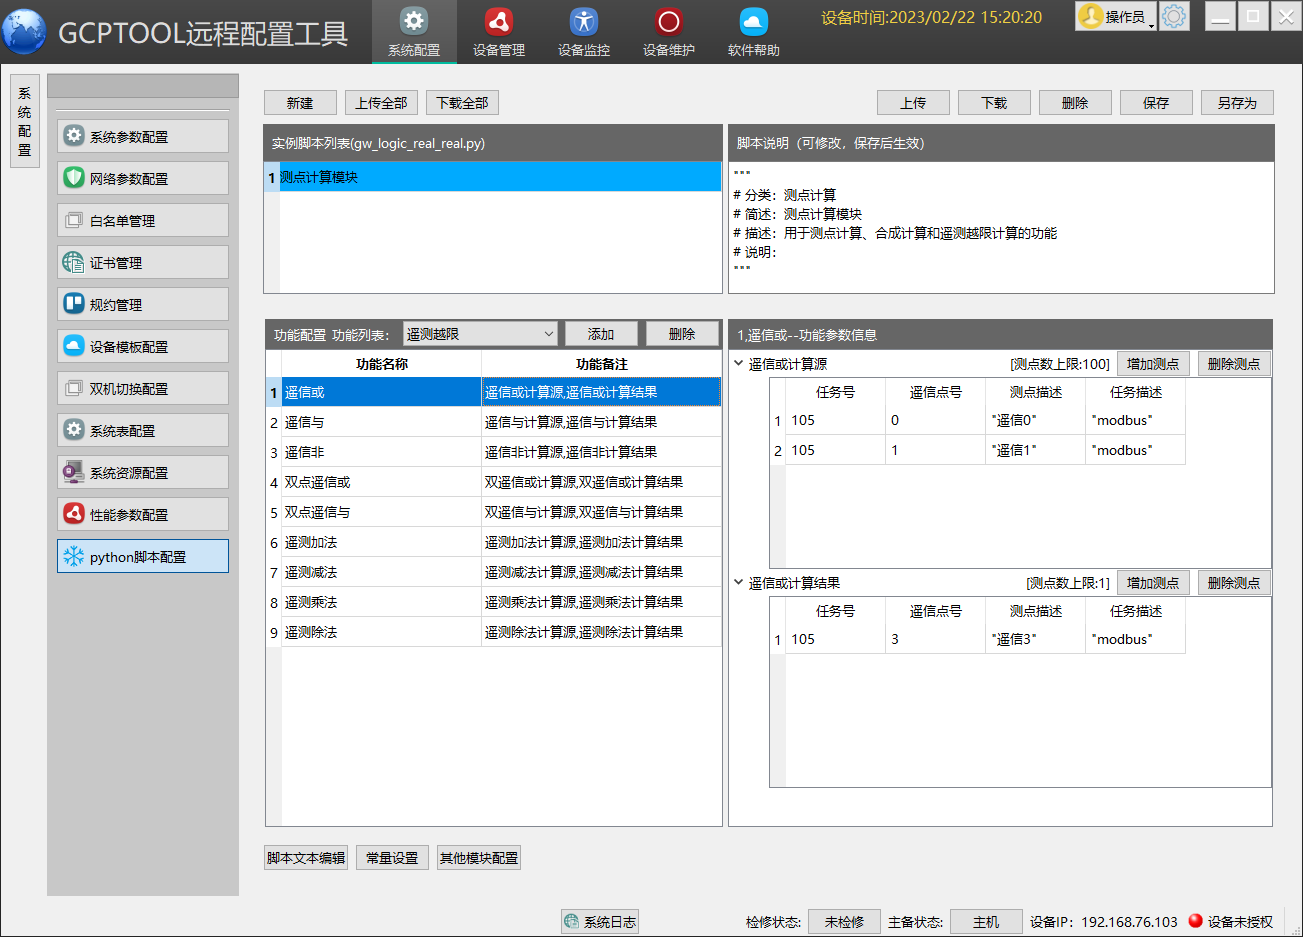Select the 遥测加法 row in the function table

click(381, 542)
